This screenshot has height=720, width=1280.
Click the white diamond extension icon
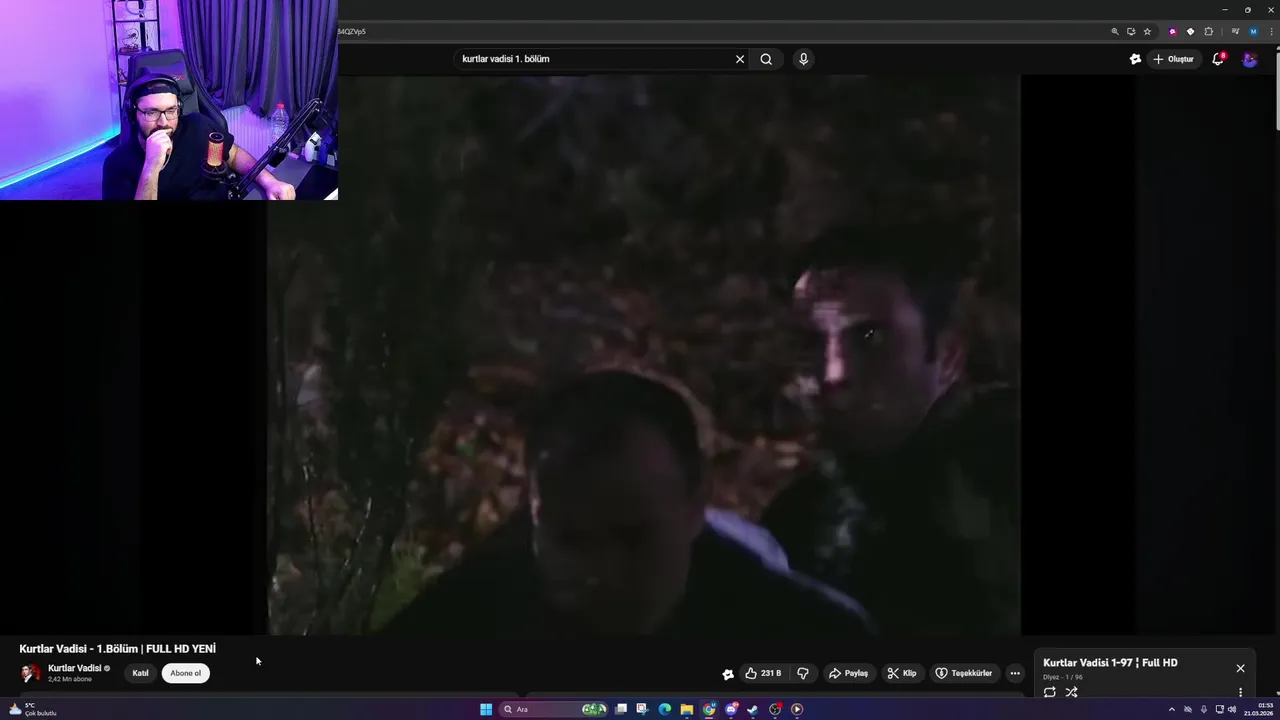[x=1190, y=32]
